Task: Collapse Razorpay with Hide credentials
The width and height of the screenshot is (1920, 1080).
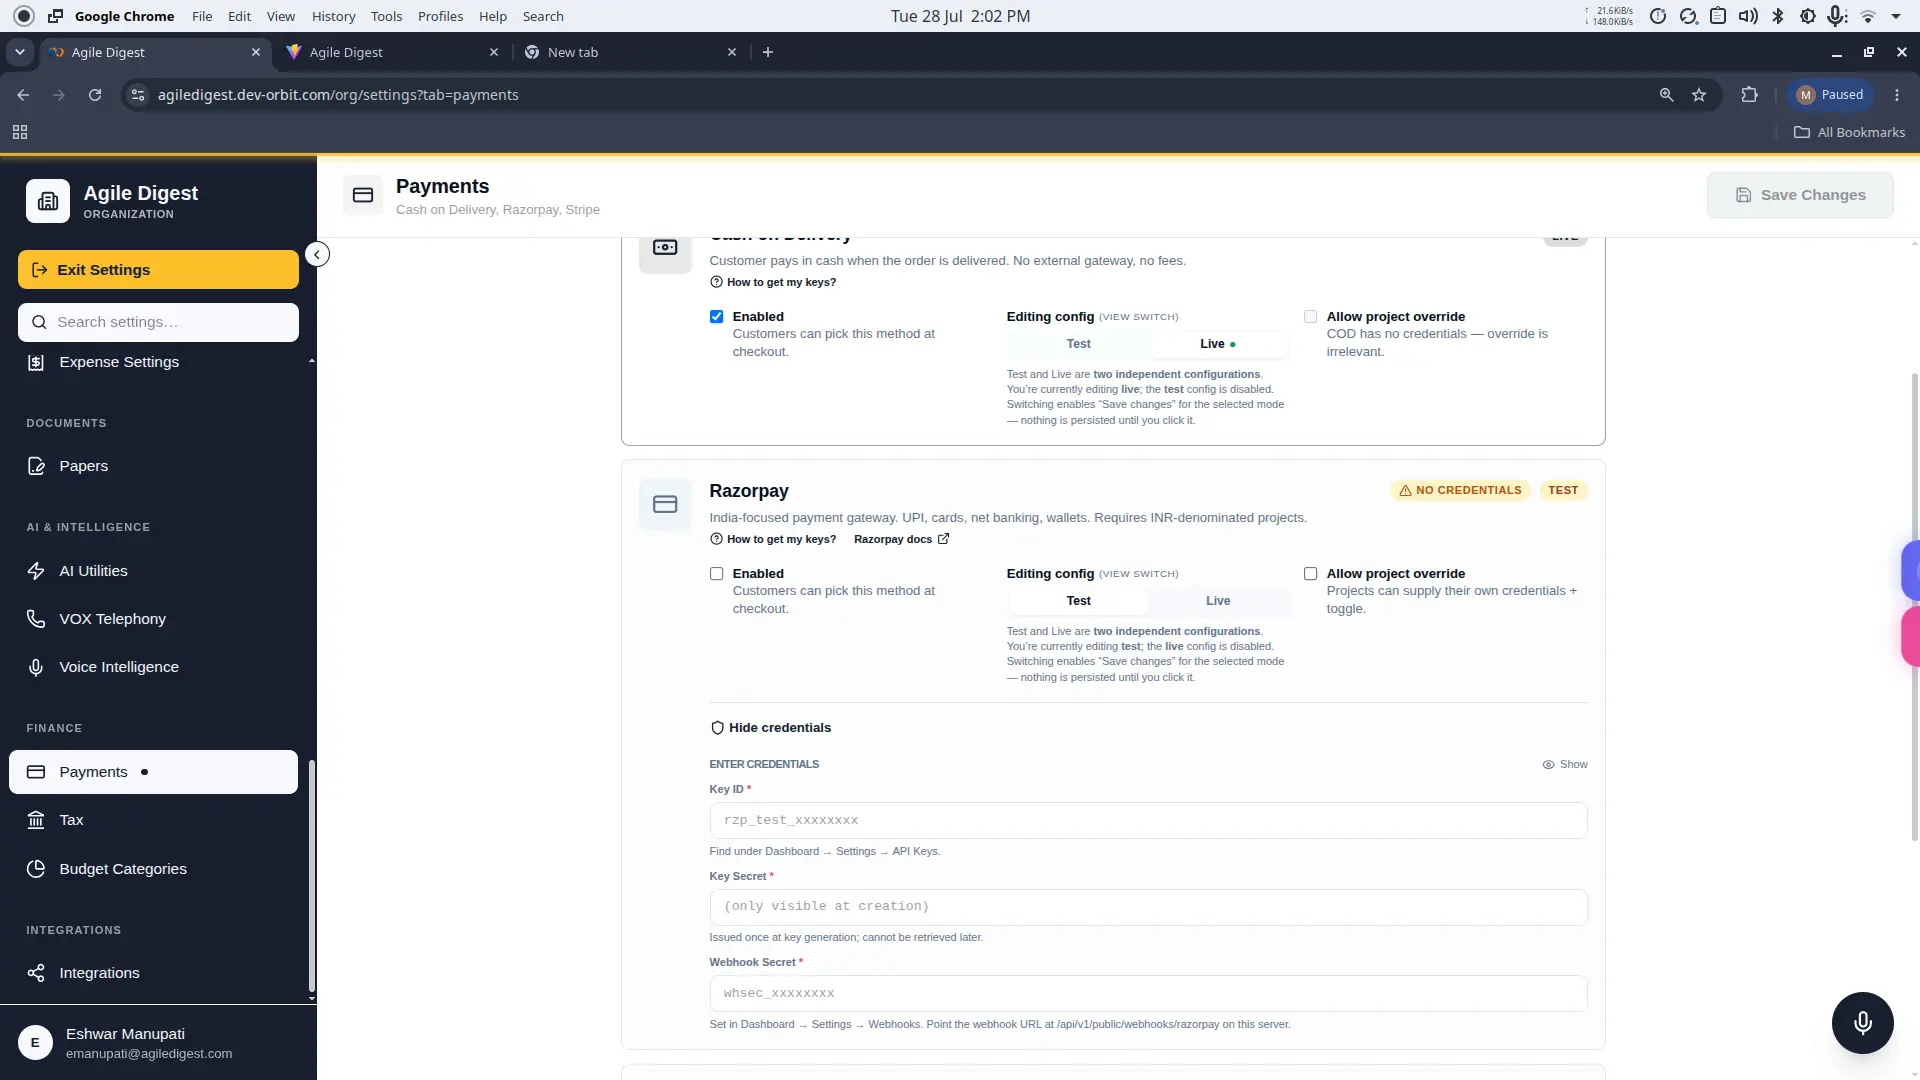Action: (770, 728)
